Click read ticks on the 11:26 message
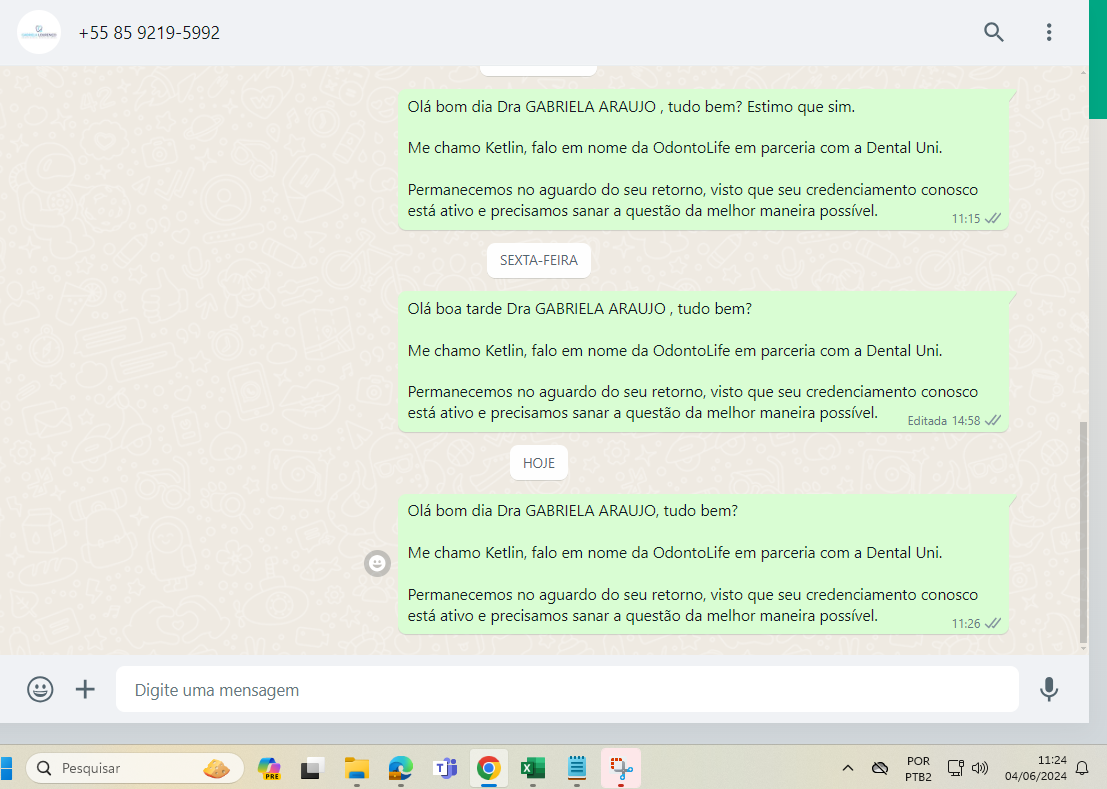Image resolution: width=1107 pixels, height=789 pixels. click(993, 623)
